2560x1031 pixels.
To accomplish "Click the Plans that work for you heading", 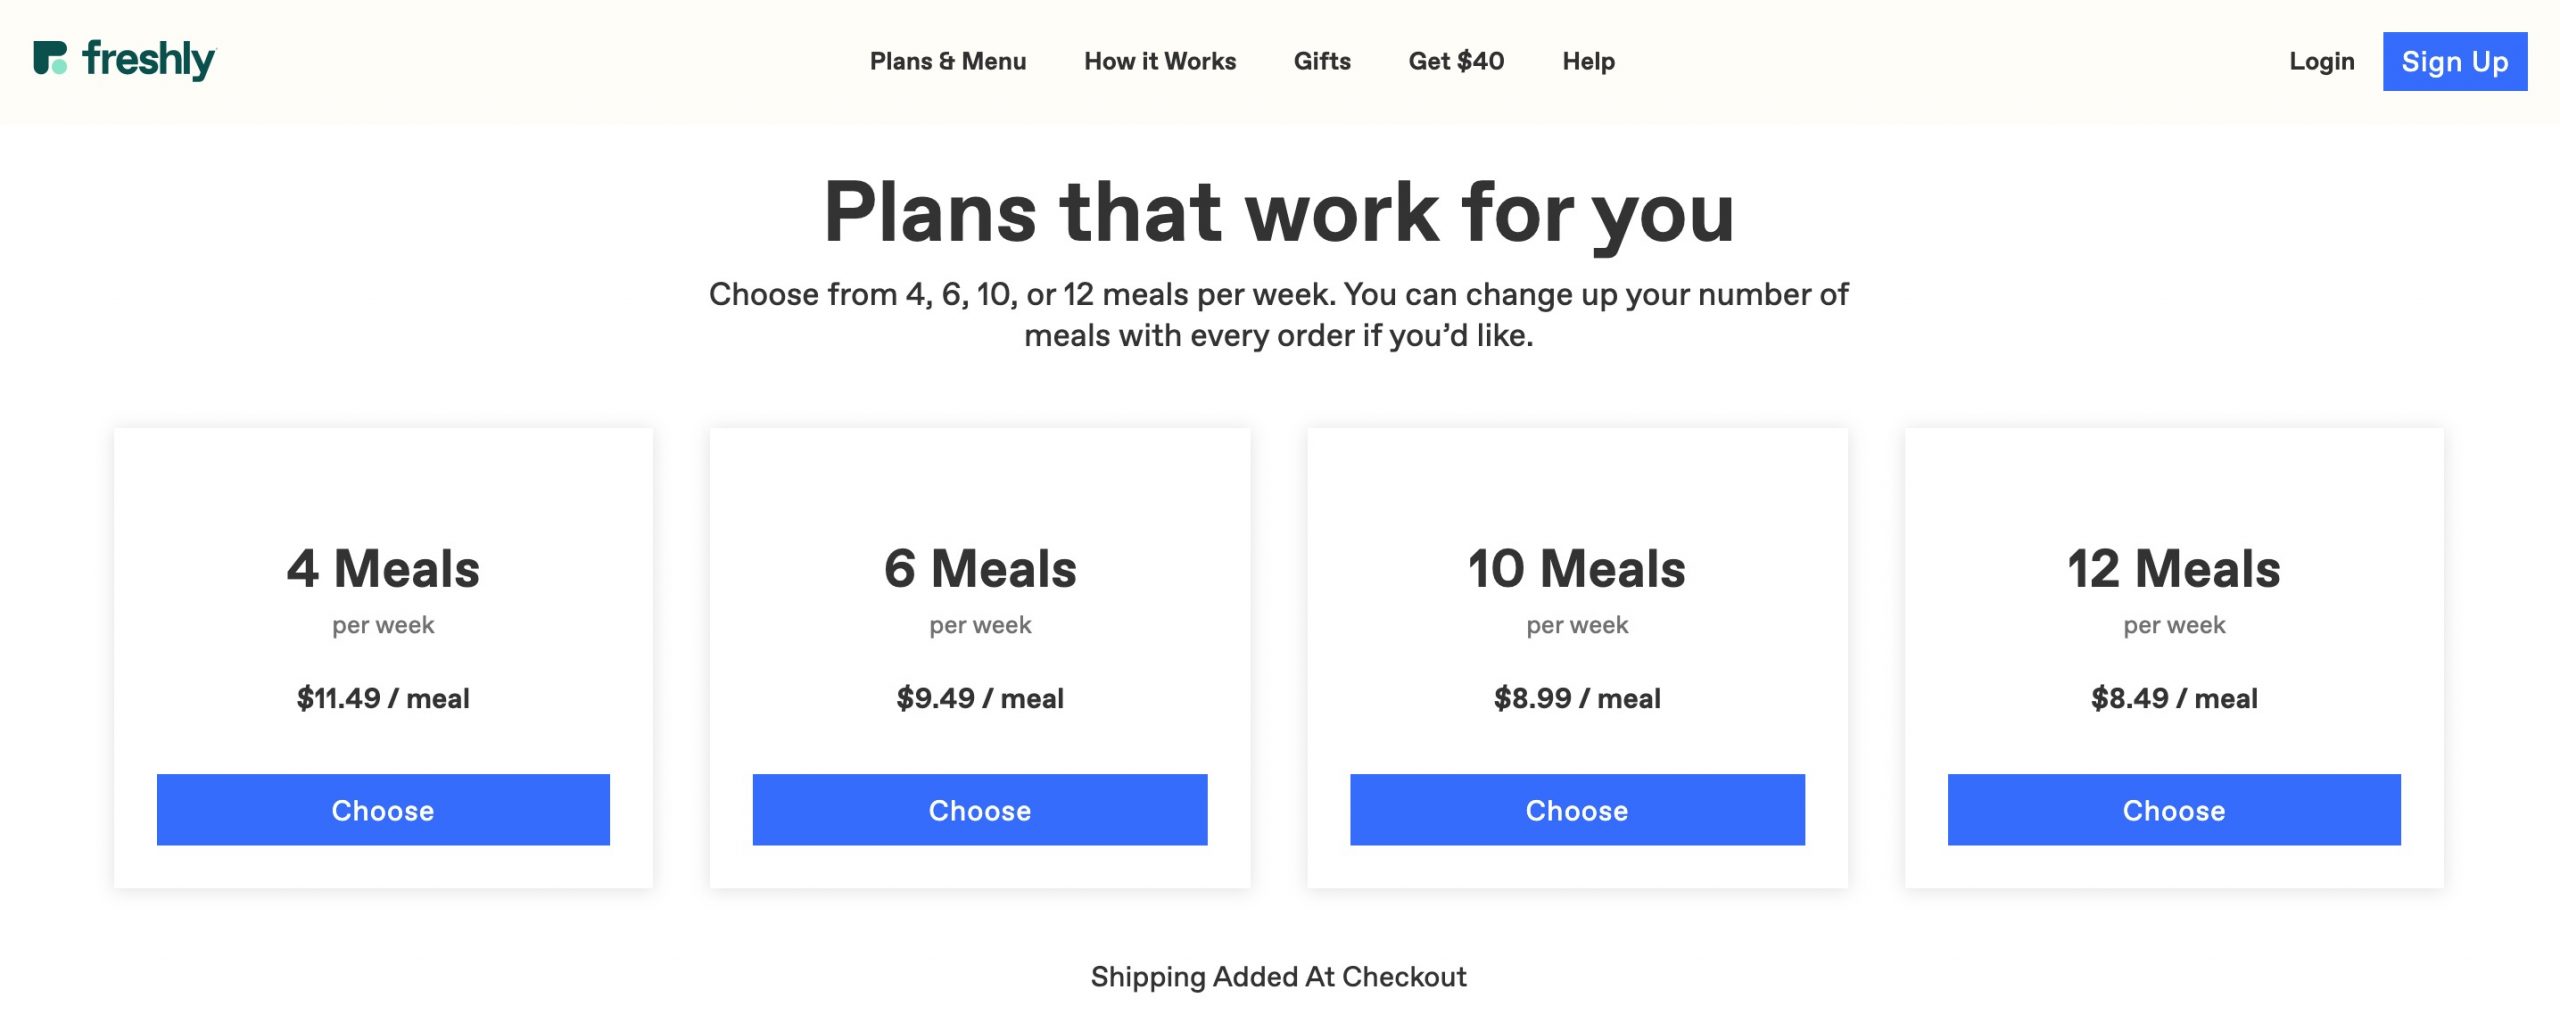I will coord(1279,213).
